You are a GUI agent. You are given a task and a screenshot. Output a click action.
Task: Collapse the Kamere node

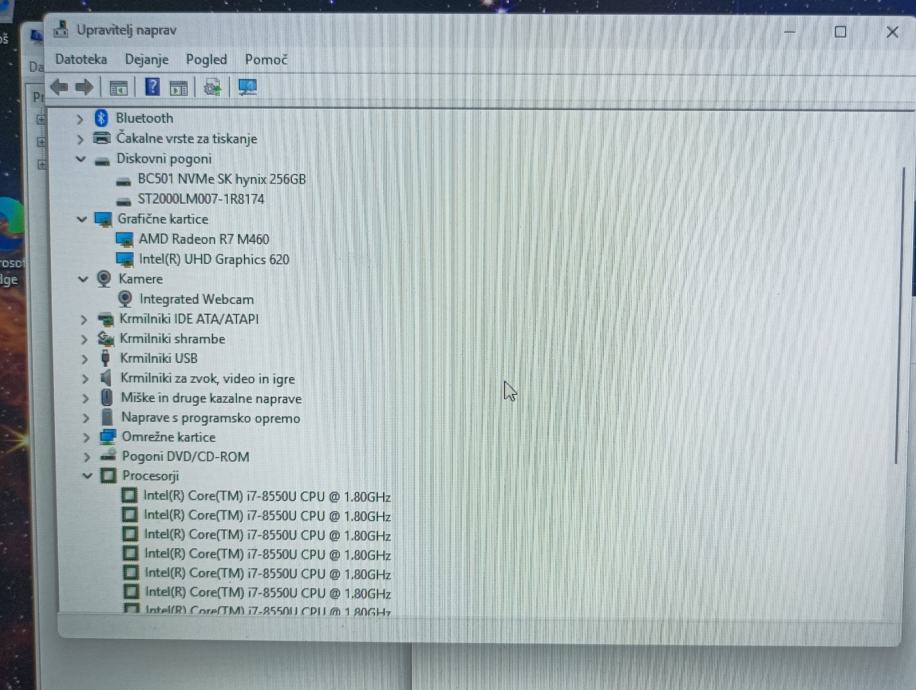(x=83, y=279)
